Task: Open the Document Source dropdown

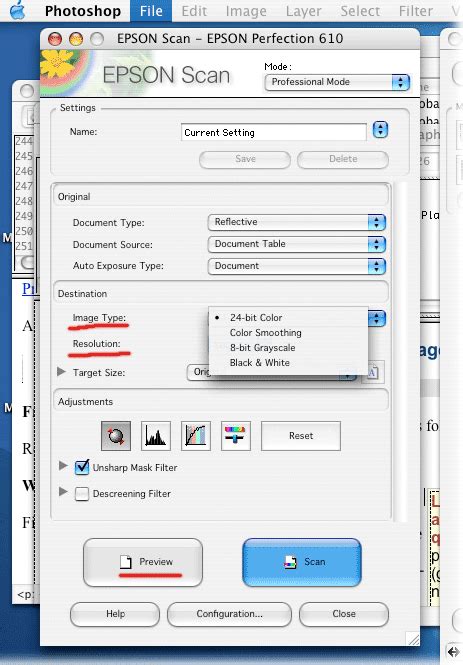Action: click(x=296, y=244)
